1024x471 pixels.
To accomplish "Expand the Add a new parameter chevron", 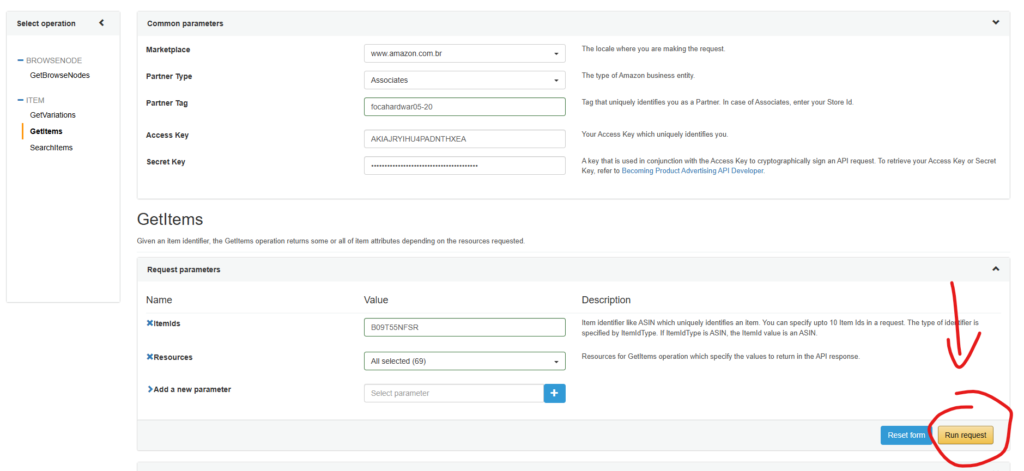I will tap(150, 389).
